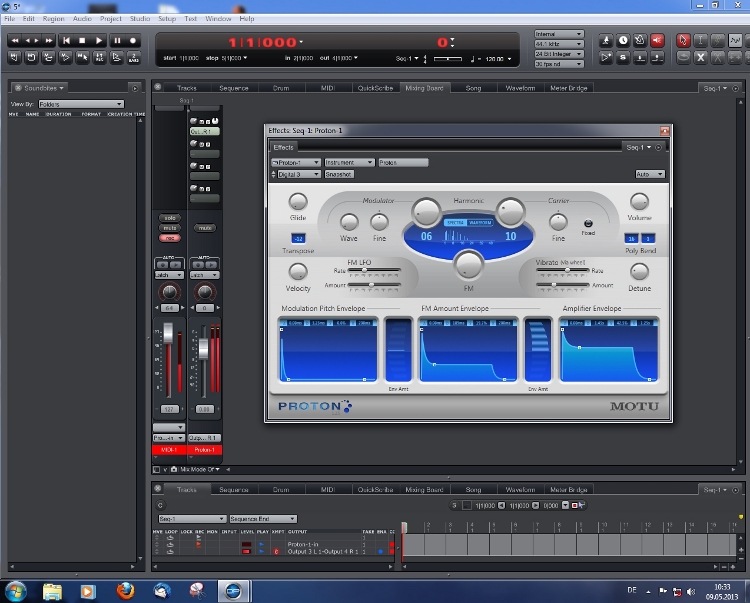Click the volume icon in system tray
Viewport: 750px width, 603px height.
coord(691,592)
